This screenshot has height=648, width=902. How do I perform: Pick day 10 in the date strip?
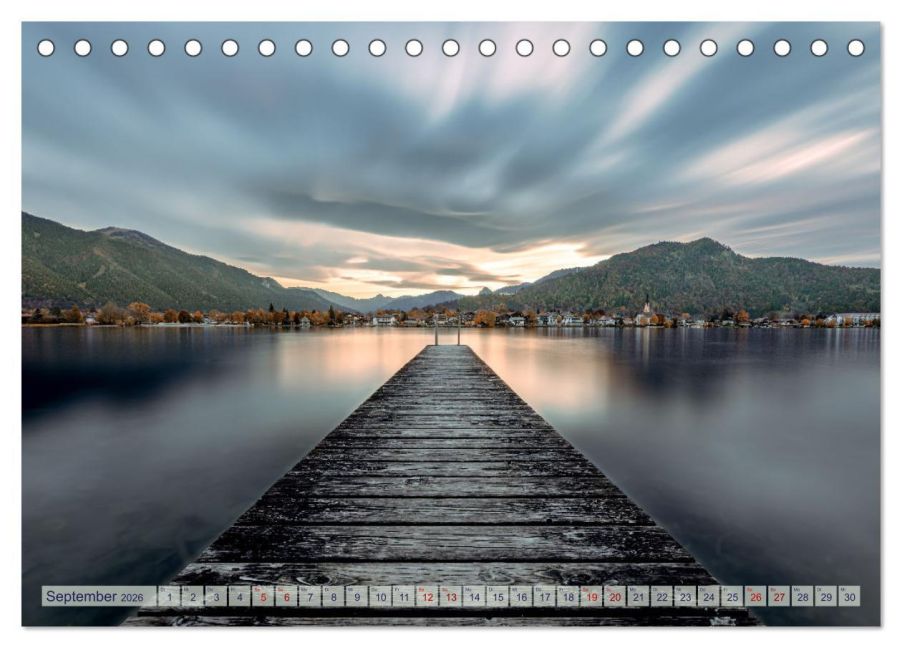point(380,597)
